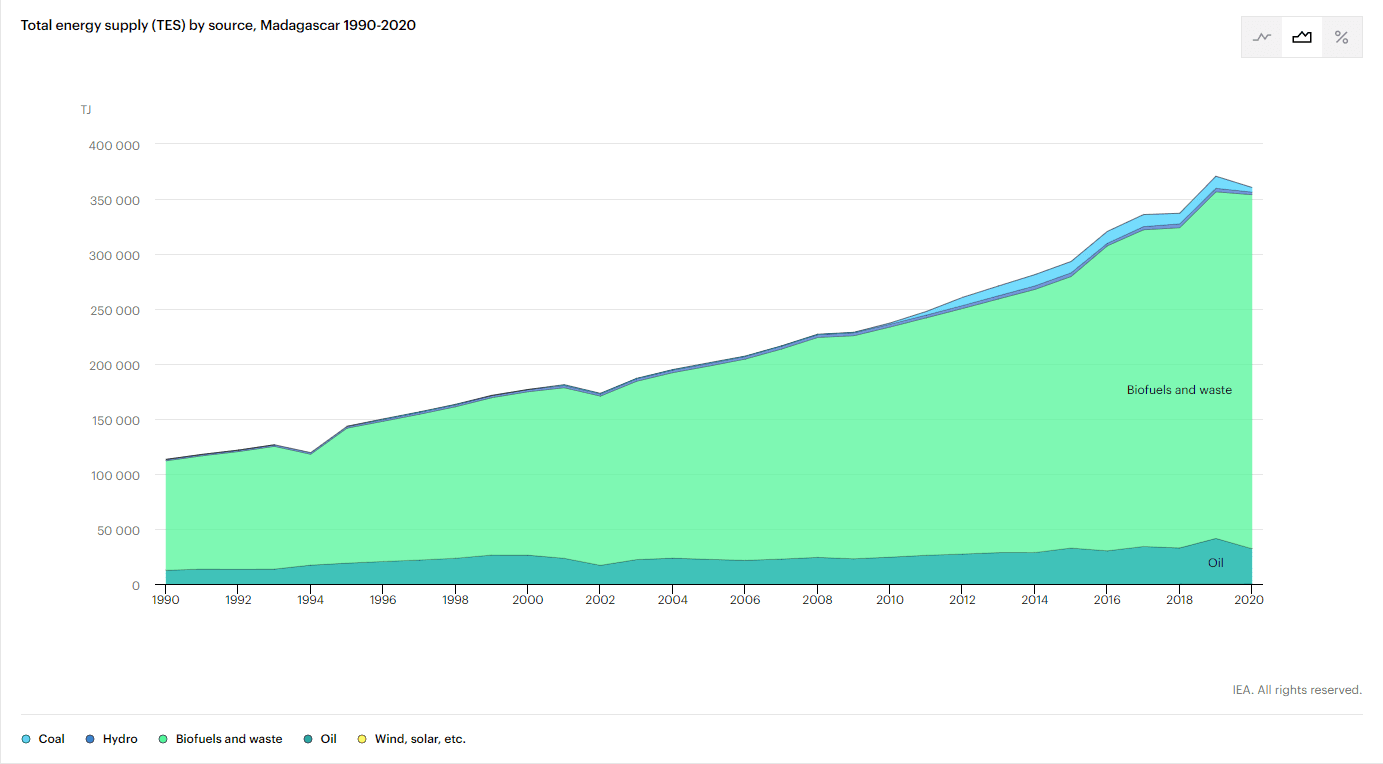
Task: Click the 400 000 y-axis label
Action: point(115,145)
